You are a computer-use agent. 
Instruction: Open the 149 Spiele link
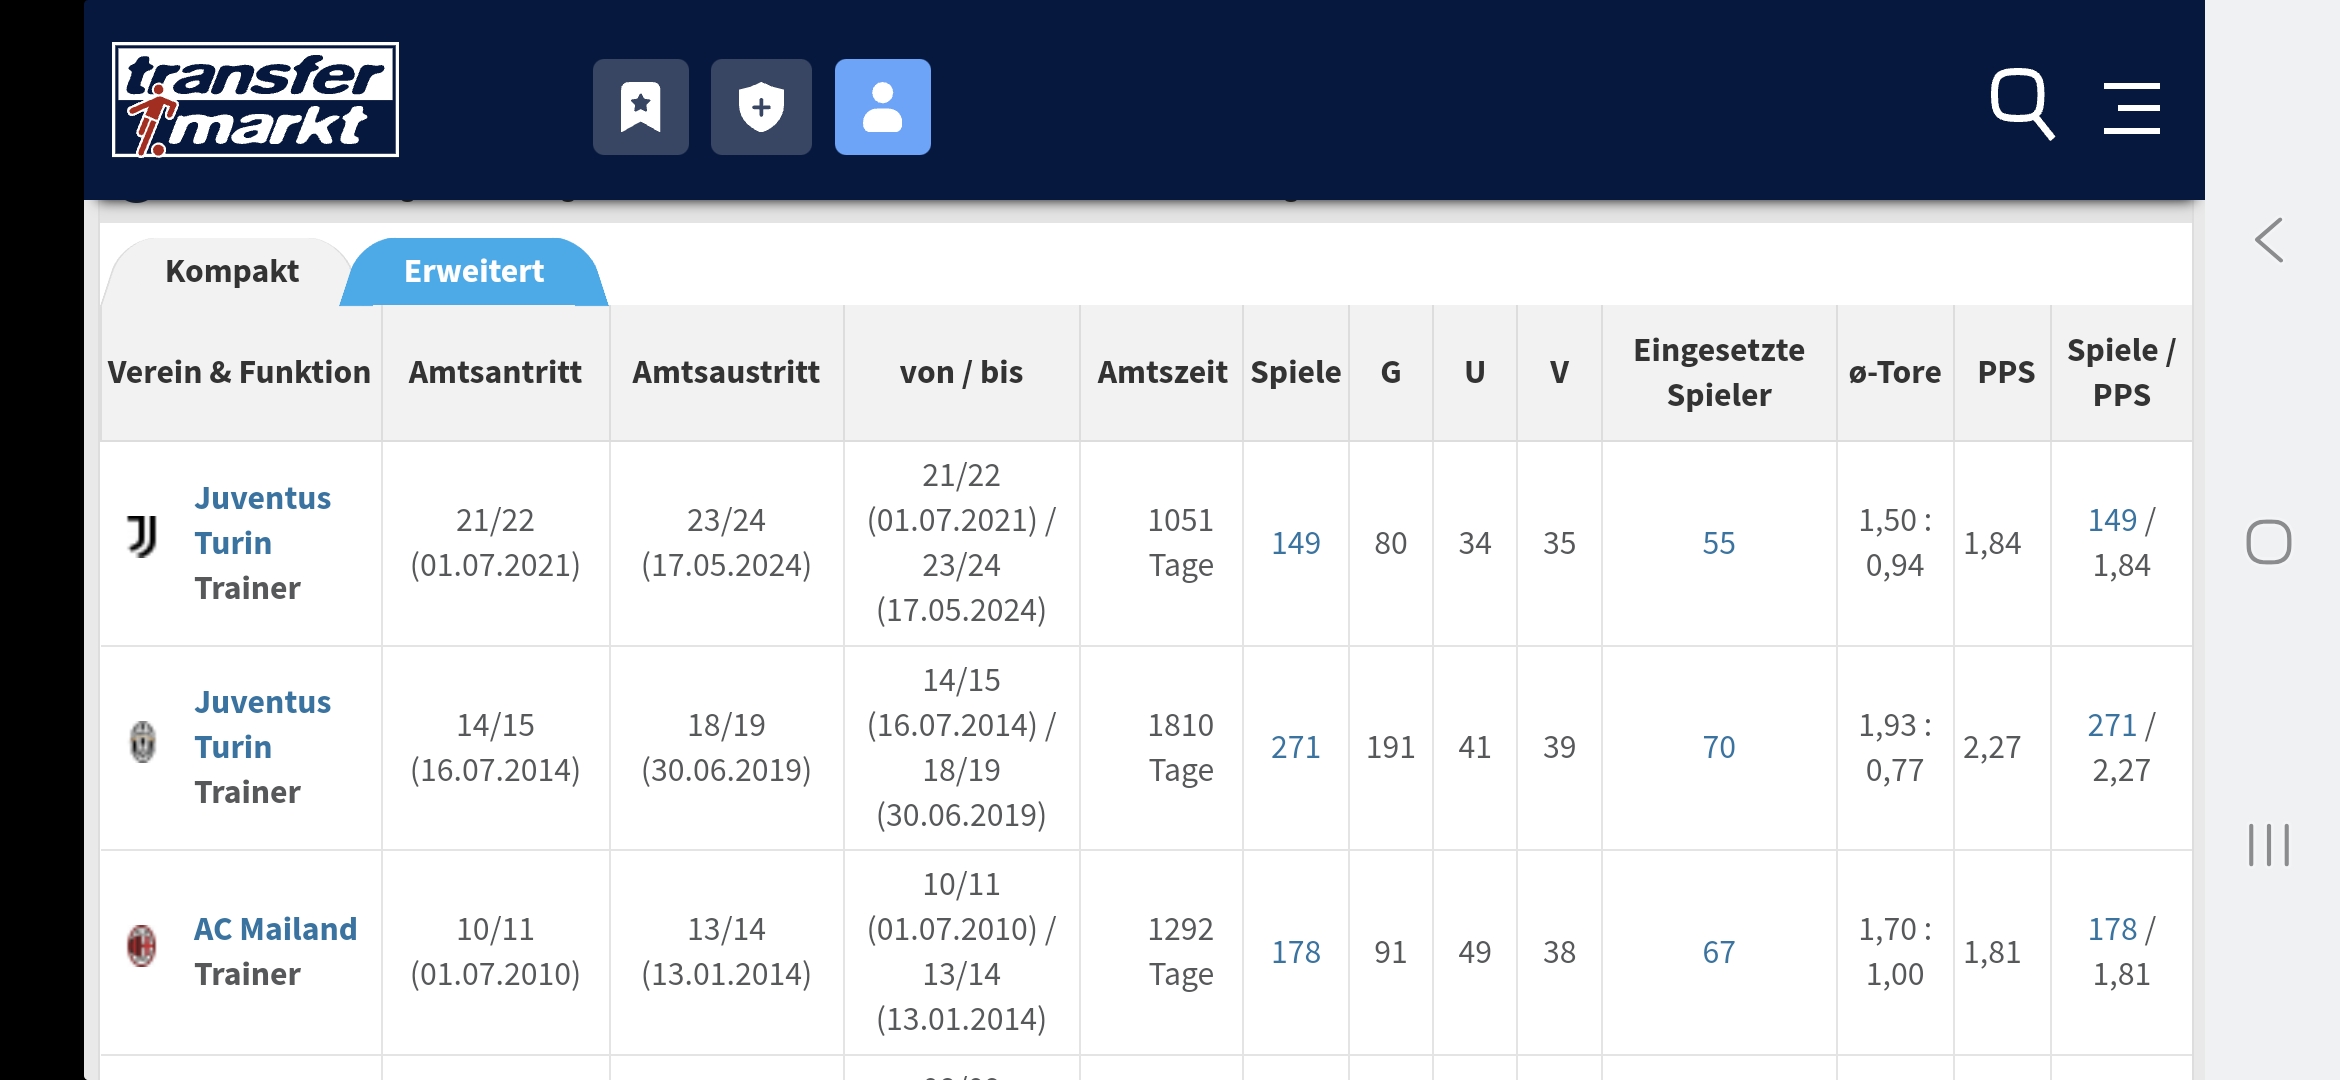tap(1296, 543)
